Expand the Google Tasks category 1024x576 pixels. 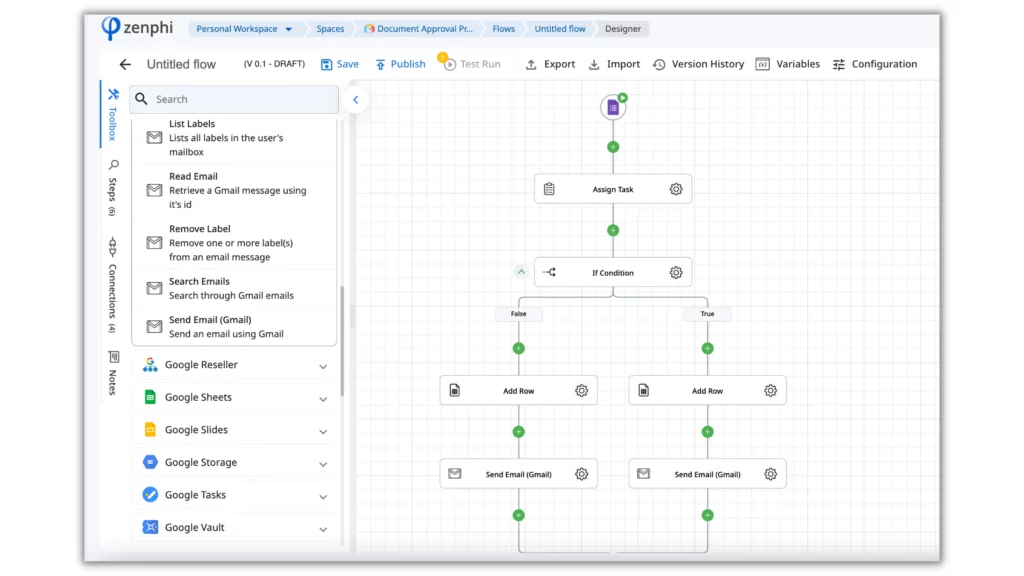(x=235, y=495)
